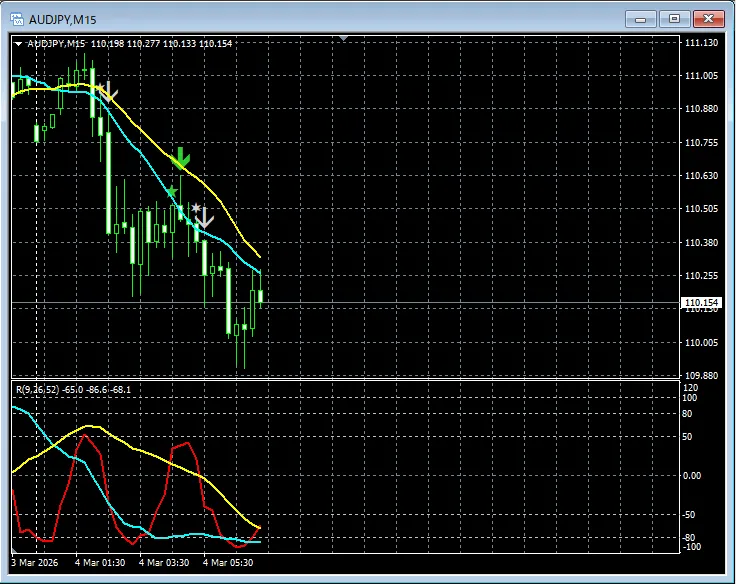Click the AUDJPY,M15 title bar text

point(63,20)
